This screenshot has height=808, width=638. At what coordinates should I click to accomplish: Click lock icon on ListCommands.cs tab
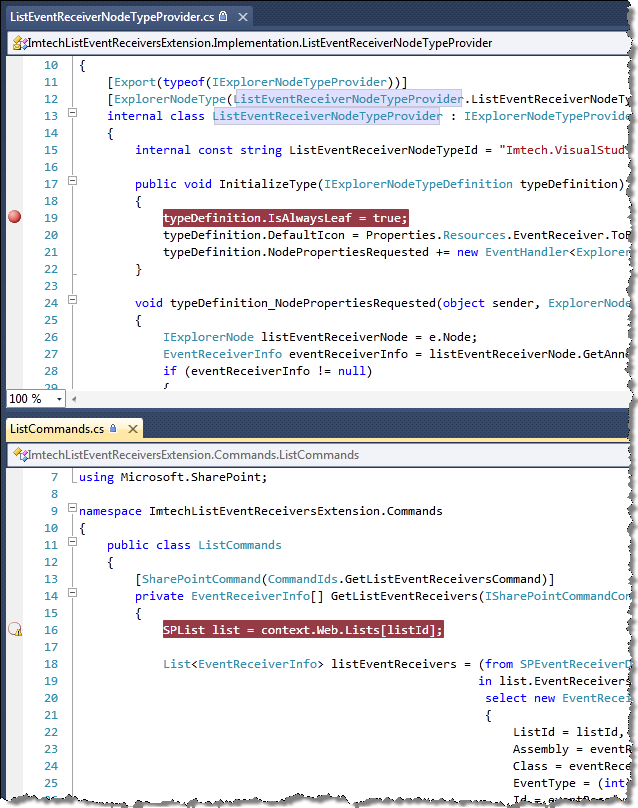click(113, 428)
